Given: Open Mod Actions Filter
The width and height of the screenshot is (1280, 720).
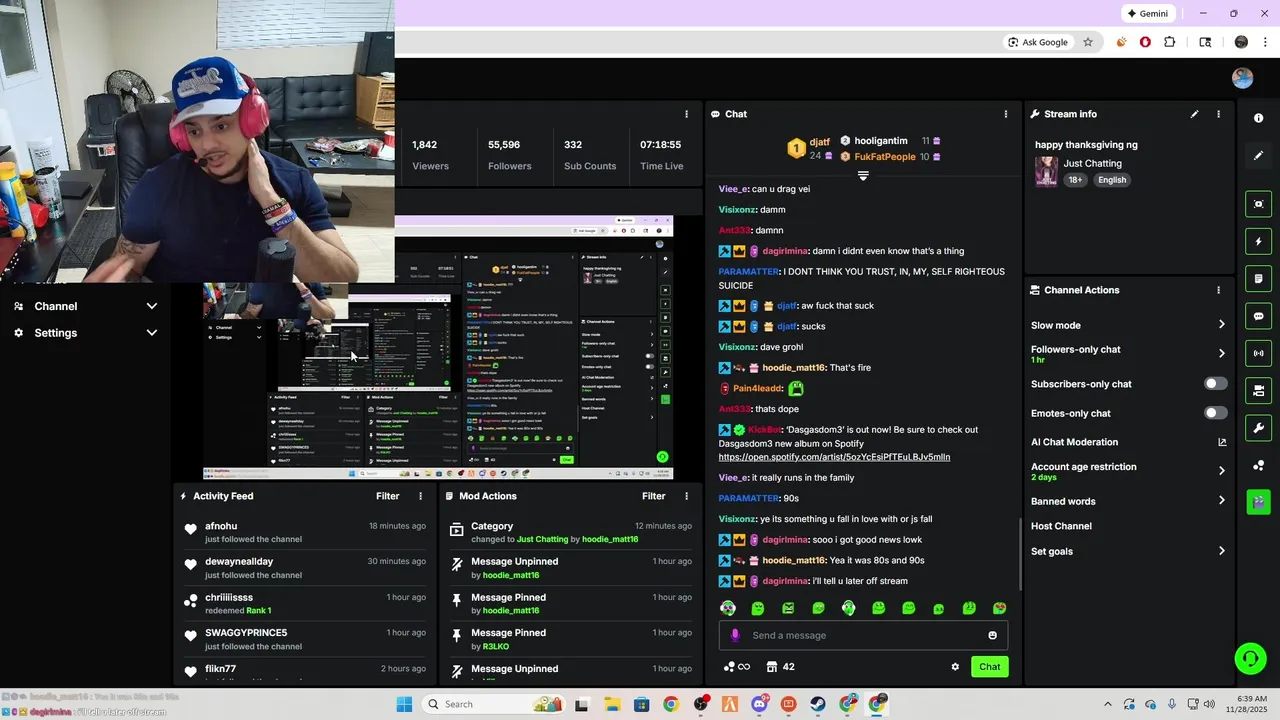Looking at the screenshot, I should click(653, 496).
